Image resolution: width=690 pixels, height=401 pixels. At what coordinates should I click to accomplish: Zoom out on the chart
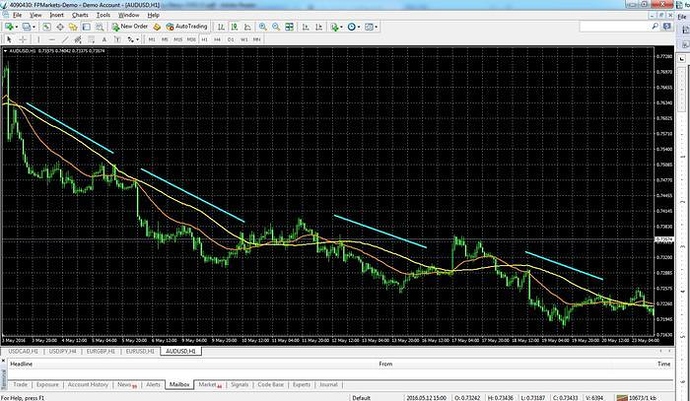(276, 27)
